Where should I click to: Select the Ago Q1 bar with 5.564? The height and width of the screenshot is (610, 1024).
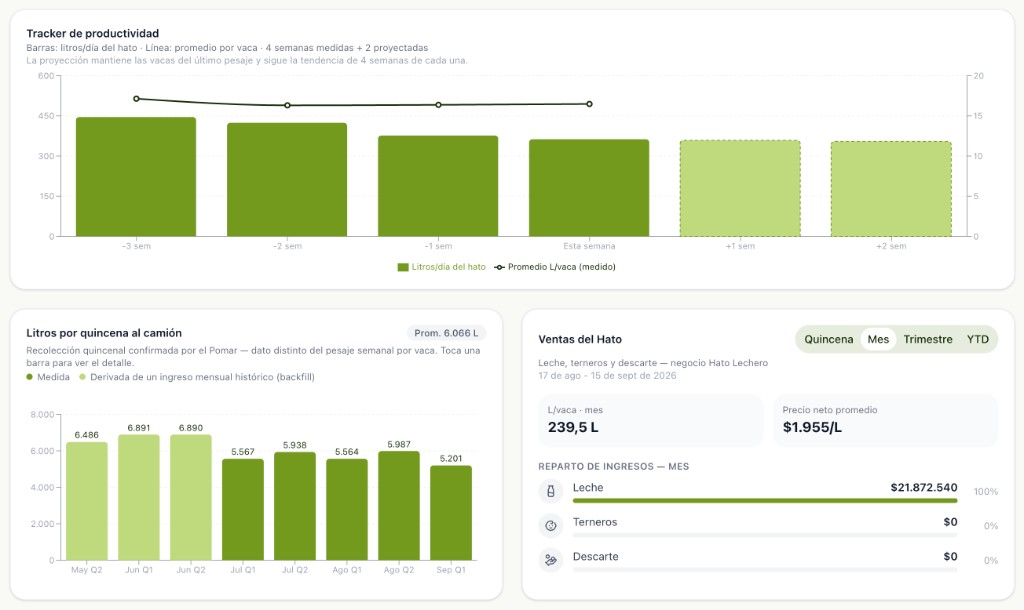click(347, 509)
